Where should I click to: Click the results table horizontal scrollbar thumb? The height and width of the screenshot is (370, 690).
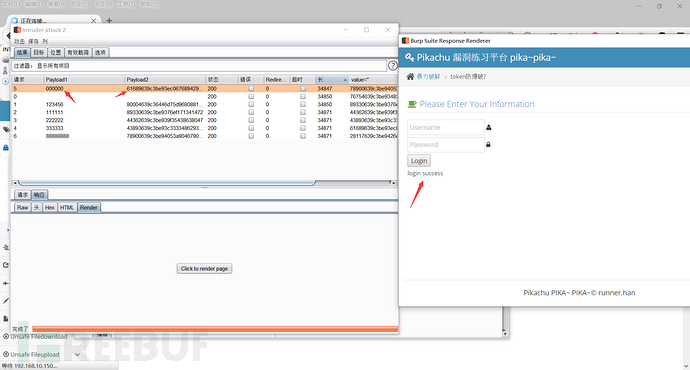click(167, 183)
